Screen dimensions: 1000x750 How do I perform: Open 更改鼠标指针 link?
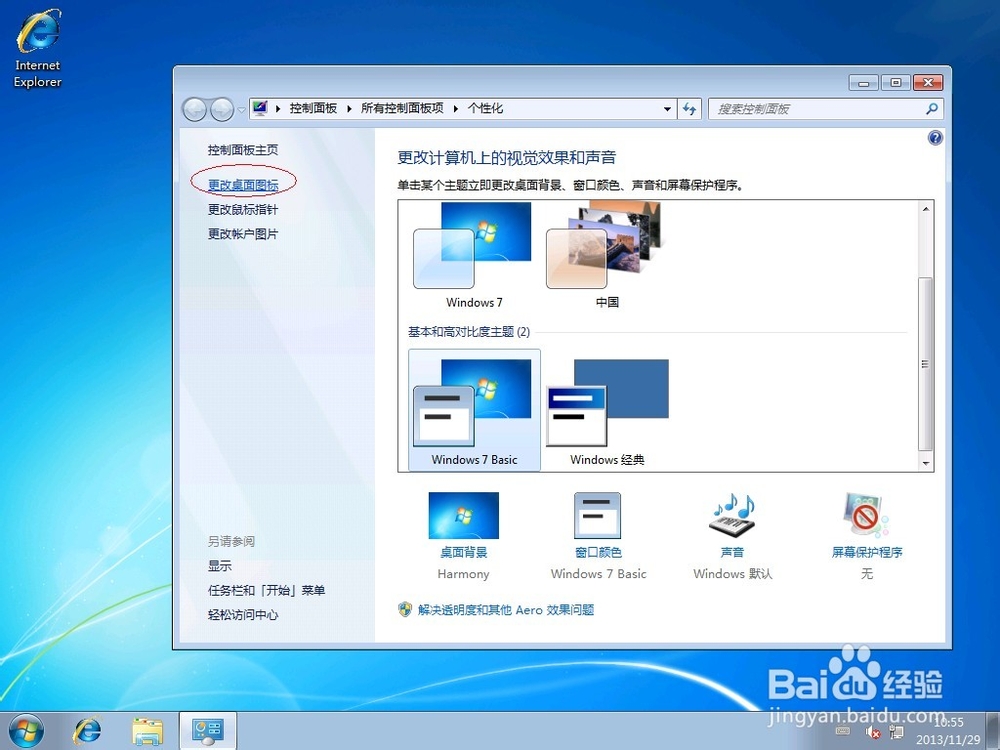[243, 209]
